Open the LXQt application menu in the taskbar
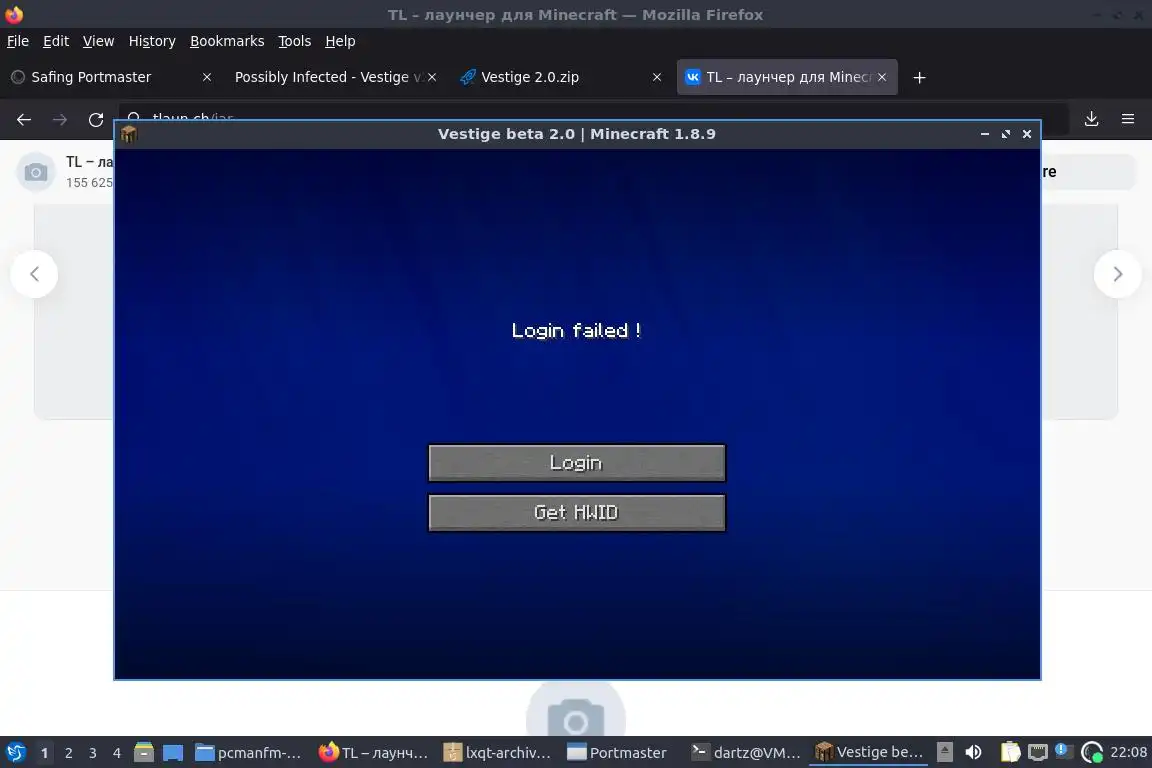 tap(15, 753)
